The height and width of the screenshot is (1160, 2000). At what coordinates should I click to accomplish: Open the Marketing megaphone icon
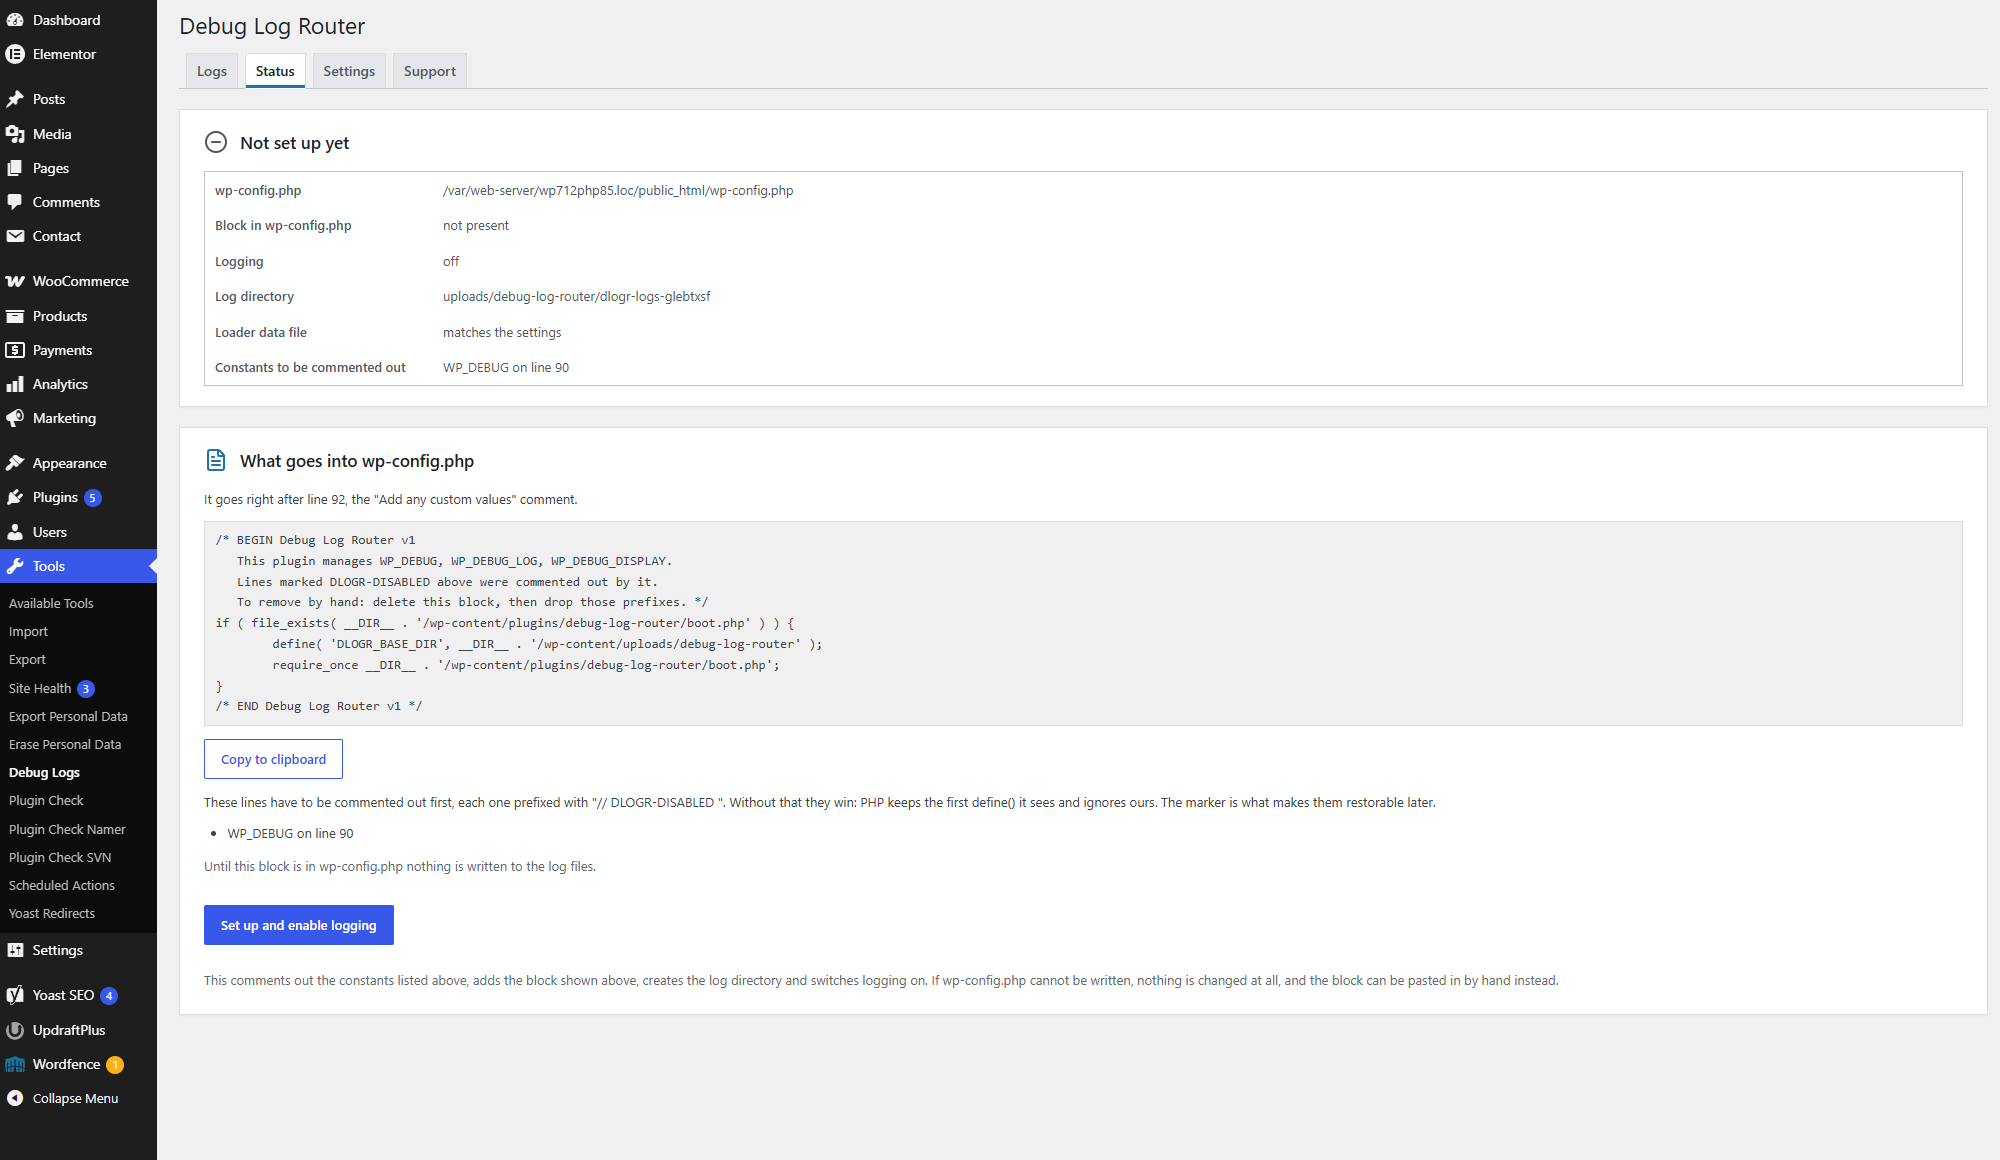tap(15, 418)
